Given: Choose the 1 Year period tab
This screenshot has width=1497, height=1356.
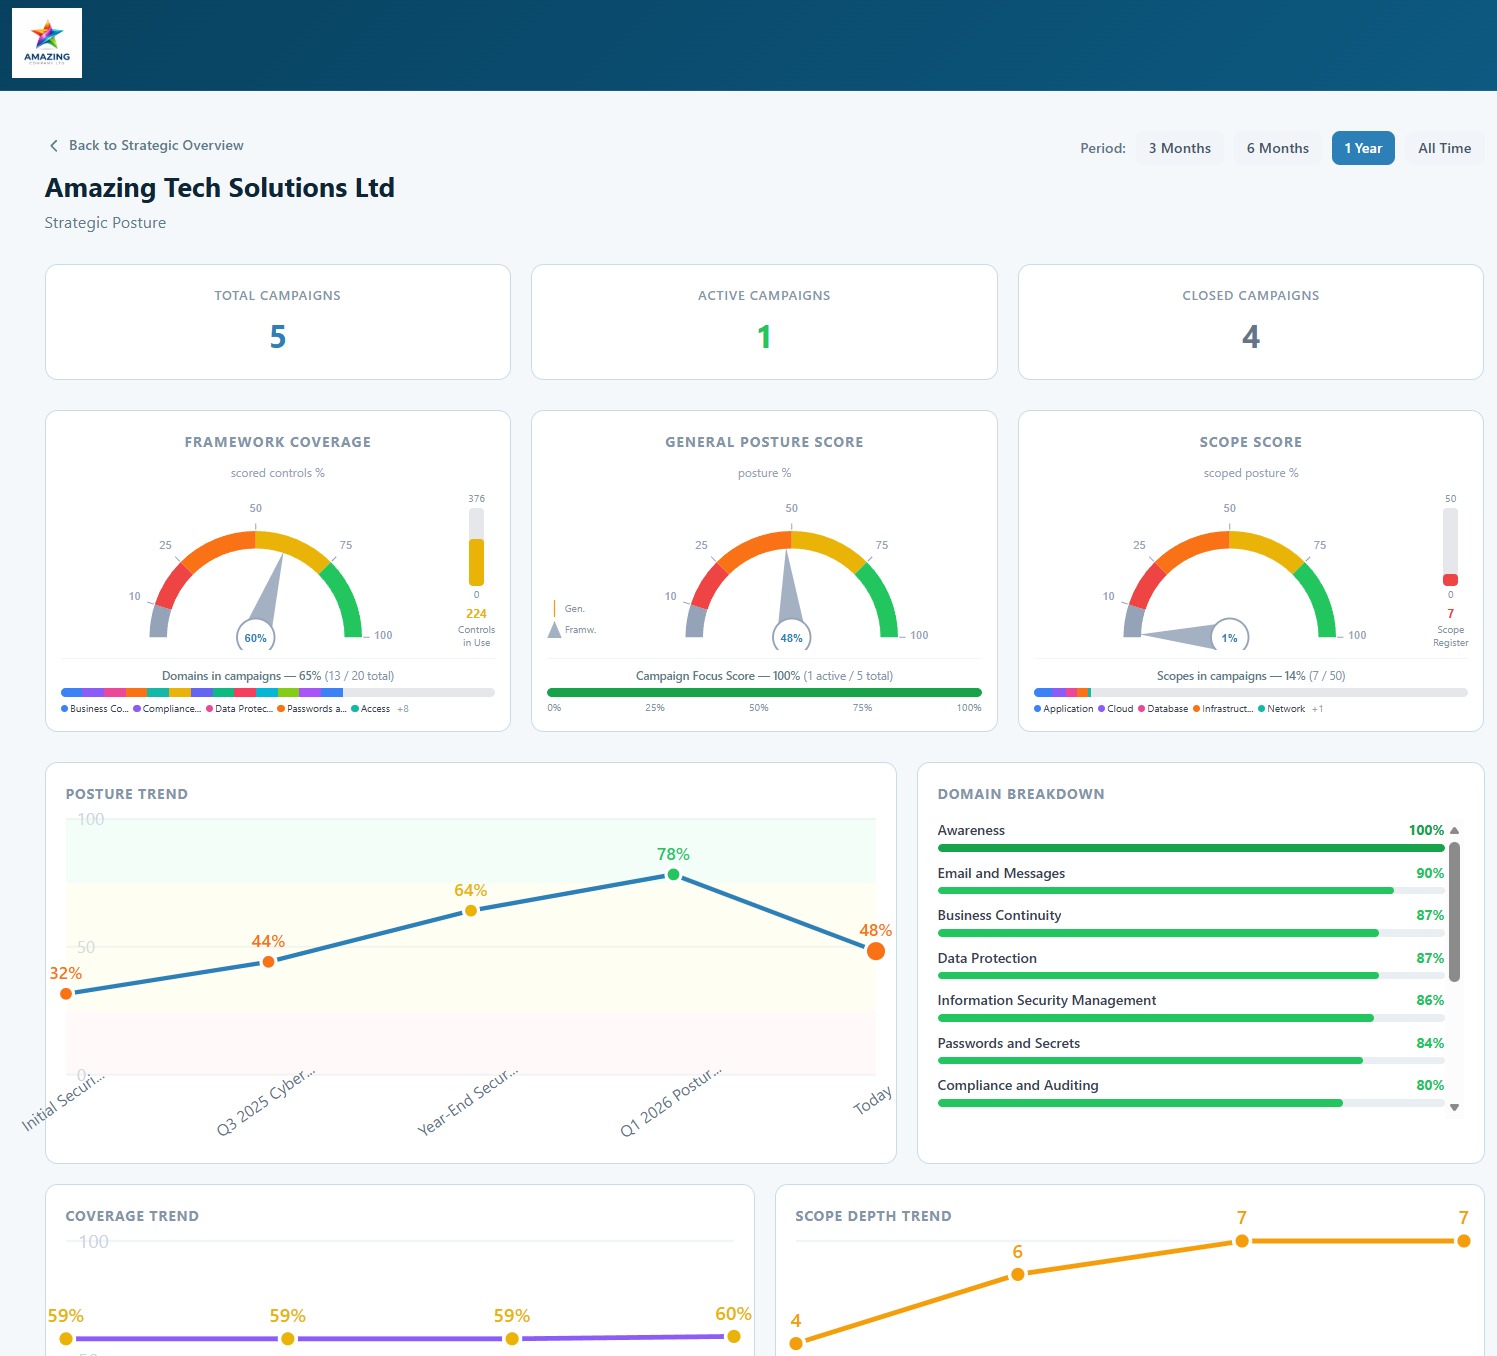Looking at the screenshot, I should pyautogui.click(x=1362, y=148).
